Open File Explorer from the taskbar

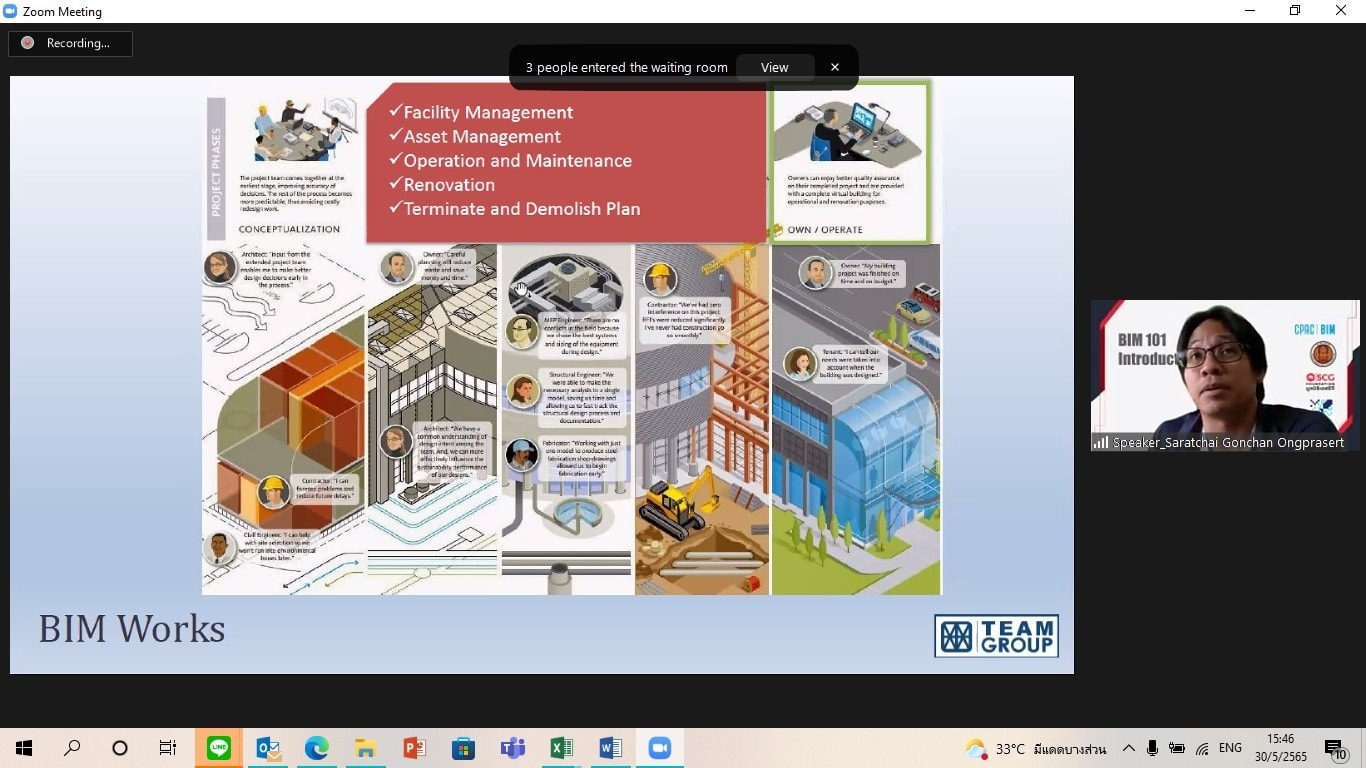click(365, 748)
